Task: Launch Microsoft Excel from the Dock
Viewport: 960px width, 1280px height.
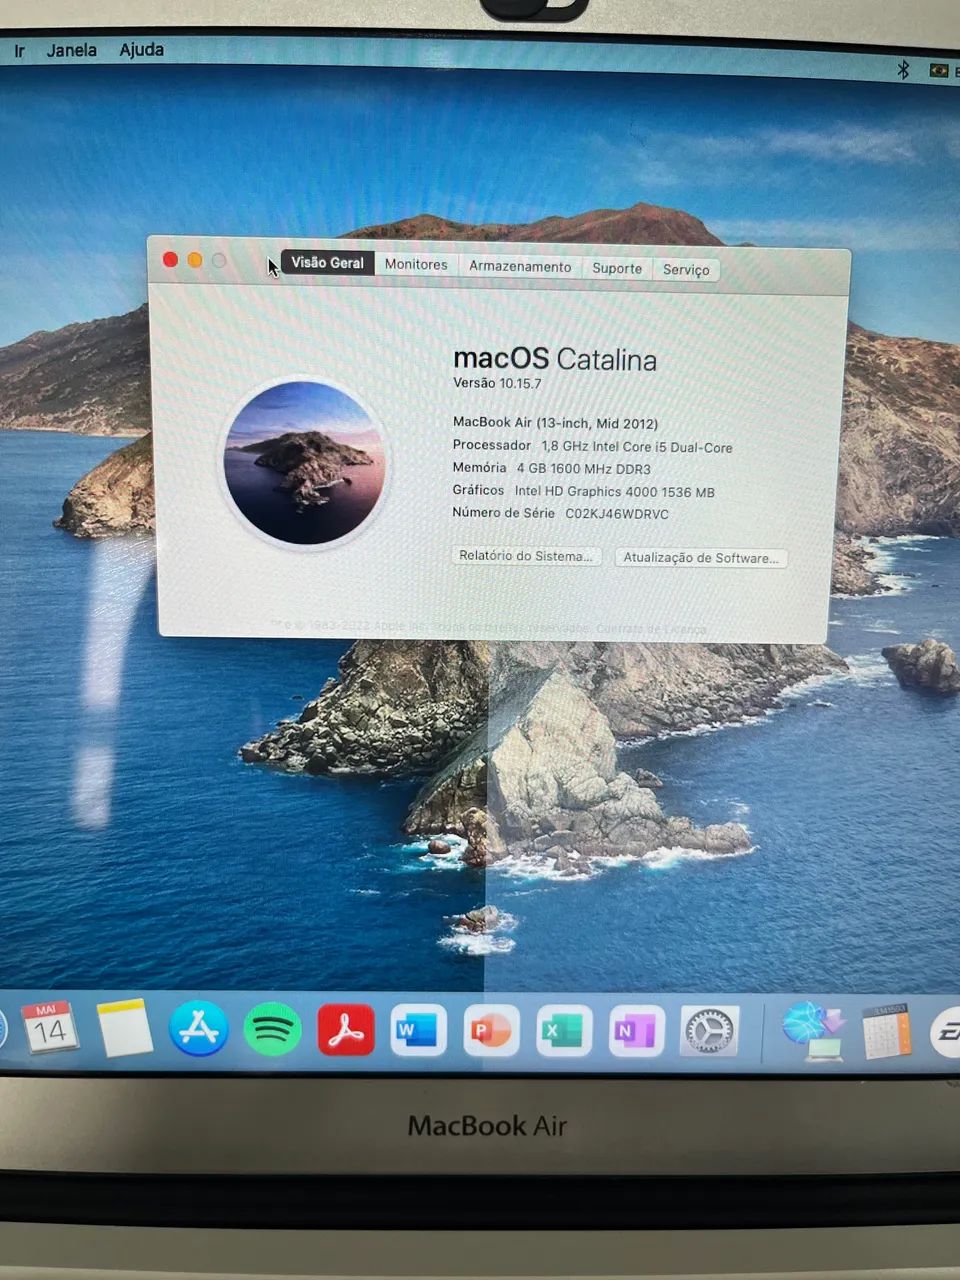Action: tap(564, 1031)
